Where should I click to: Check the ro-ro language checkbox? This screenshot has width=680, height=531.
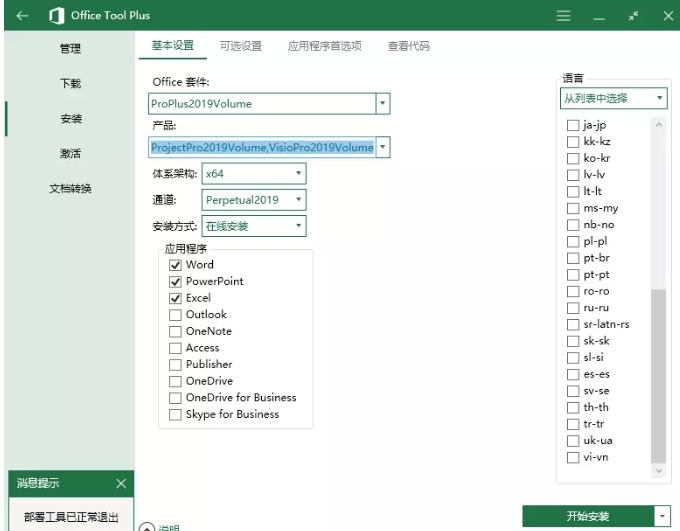tap(573, 292)
